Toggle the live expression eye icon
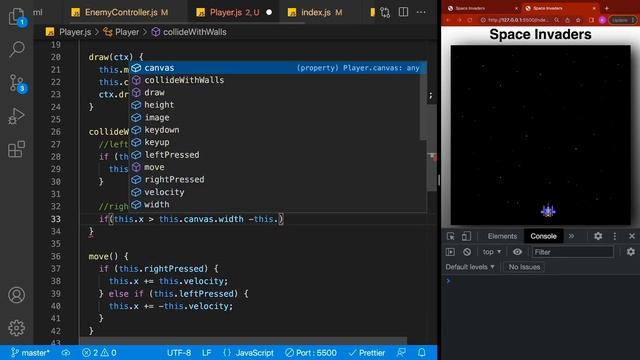This screenshot has width=640, height=360. pos(517,252)
